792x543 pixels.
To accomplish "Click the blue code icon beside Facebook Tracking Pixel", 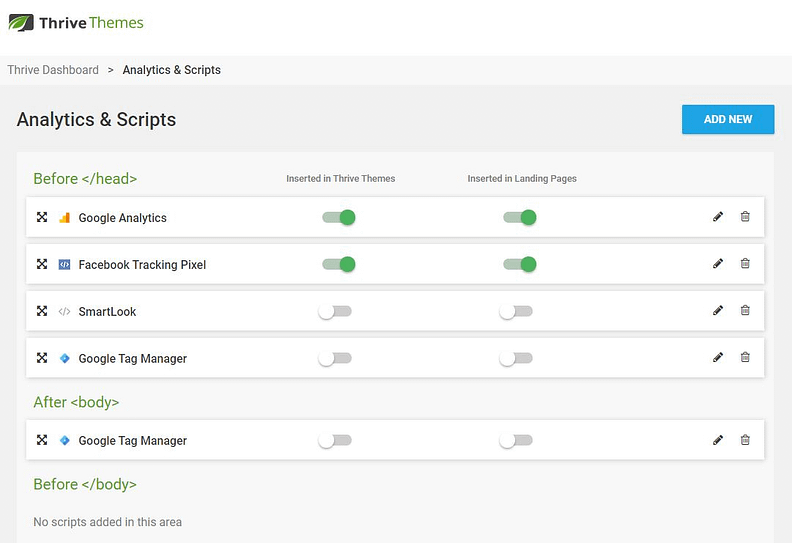I will (65, 265).
